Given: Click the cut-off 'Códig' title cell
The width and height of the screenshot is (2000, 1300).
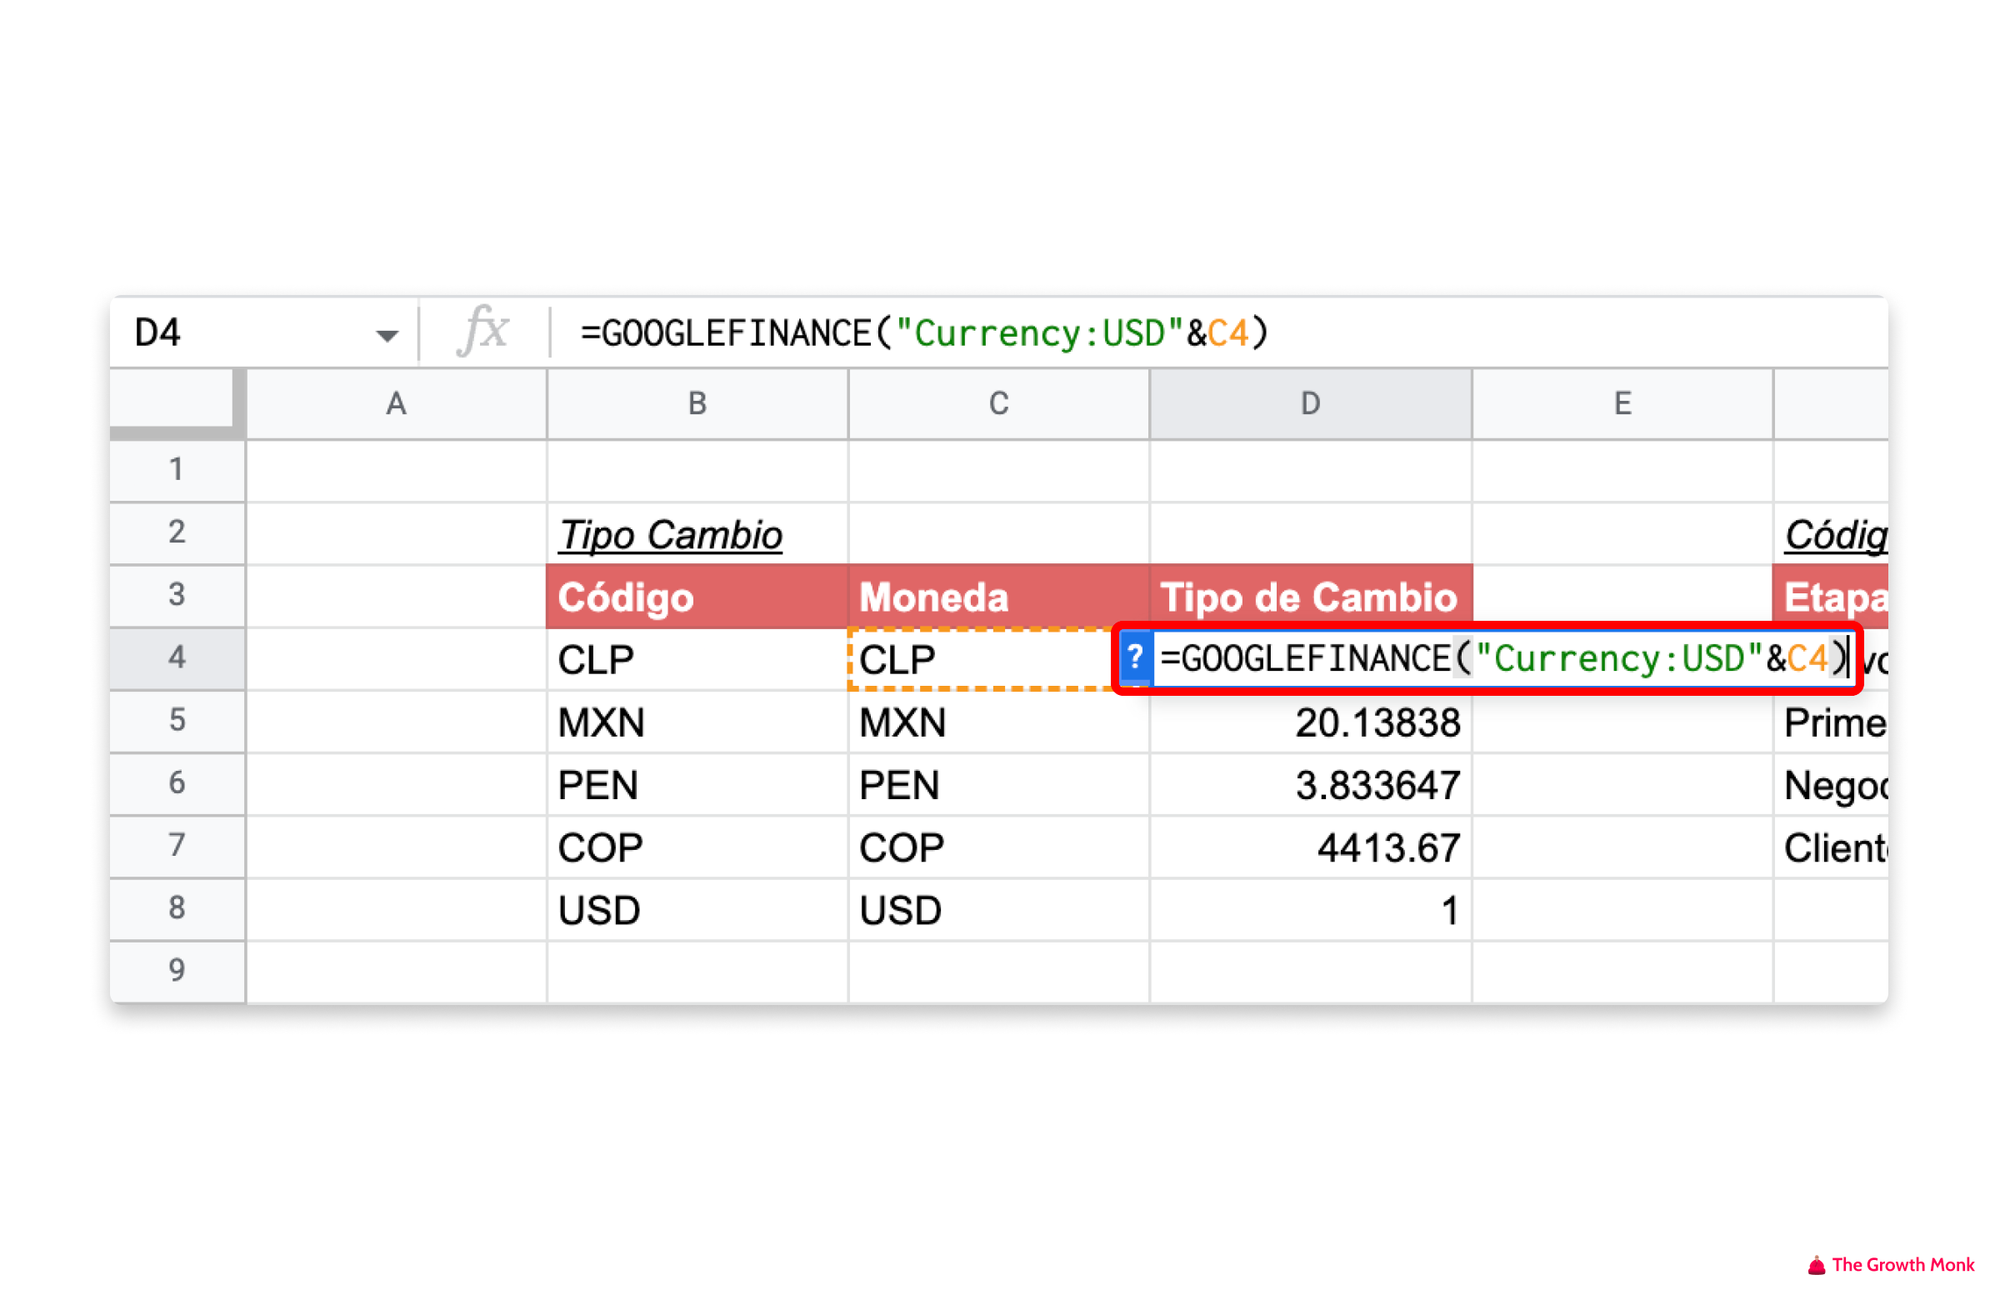Looking at the screenshot, I should click(1830, 534).
